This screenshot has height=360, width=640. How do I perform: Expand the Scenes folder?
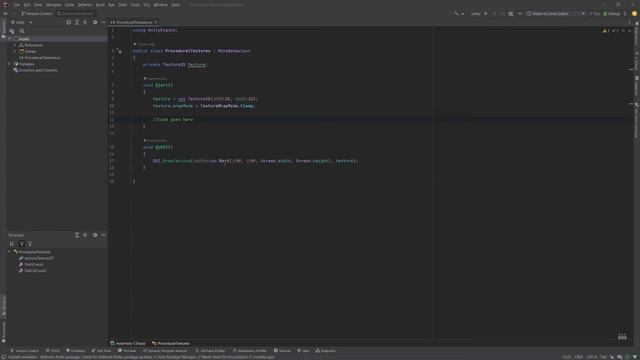(x=16, y=51)
